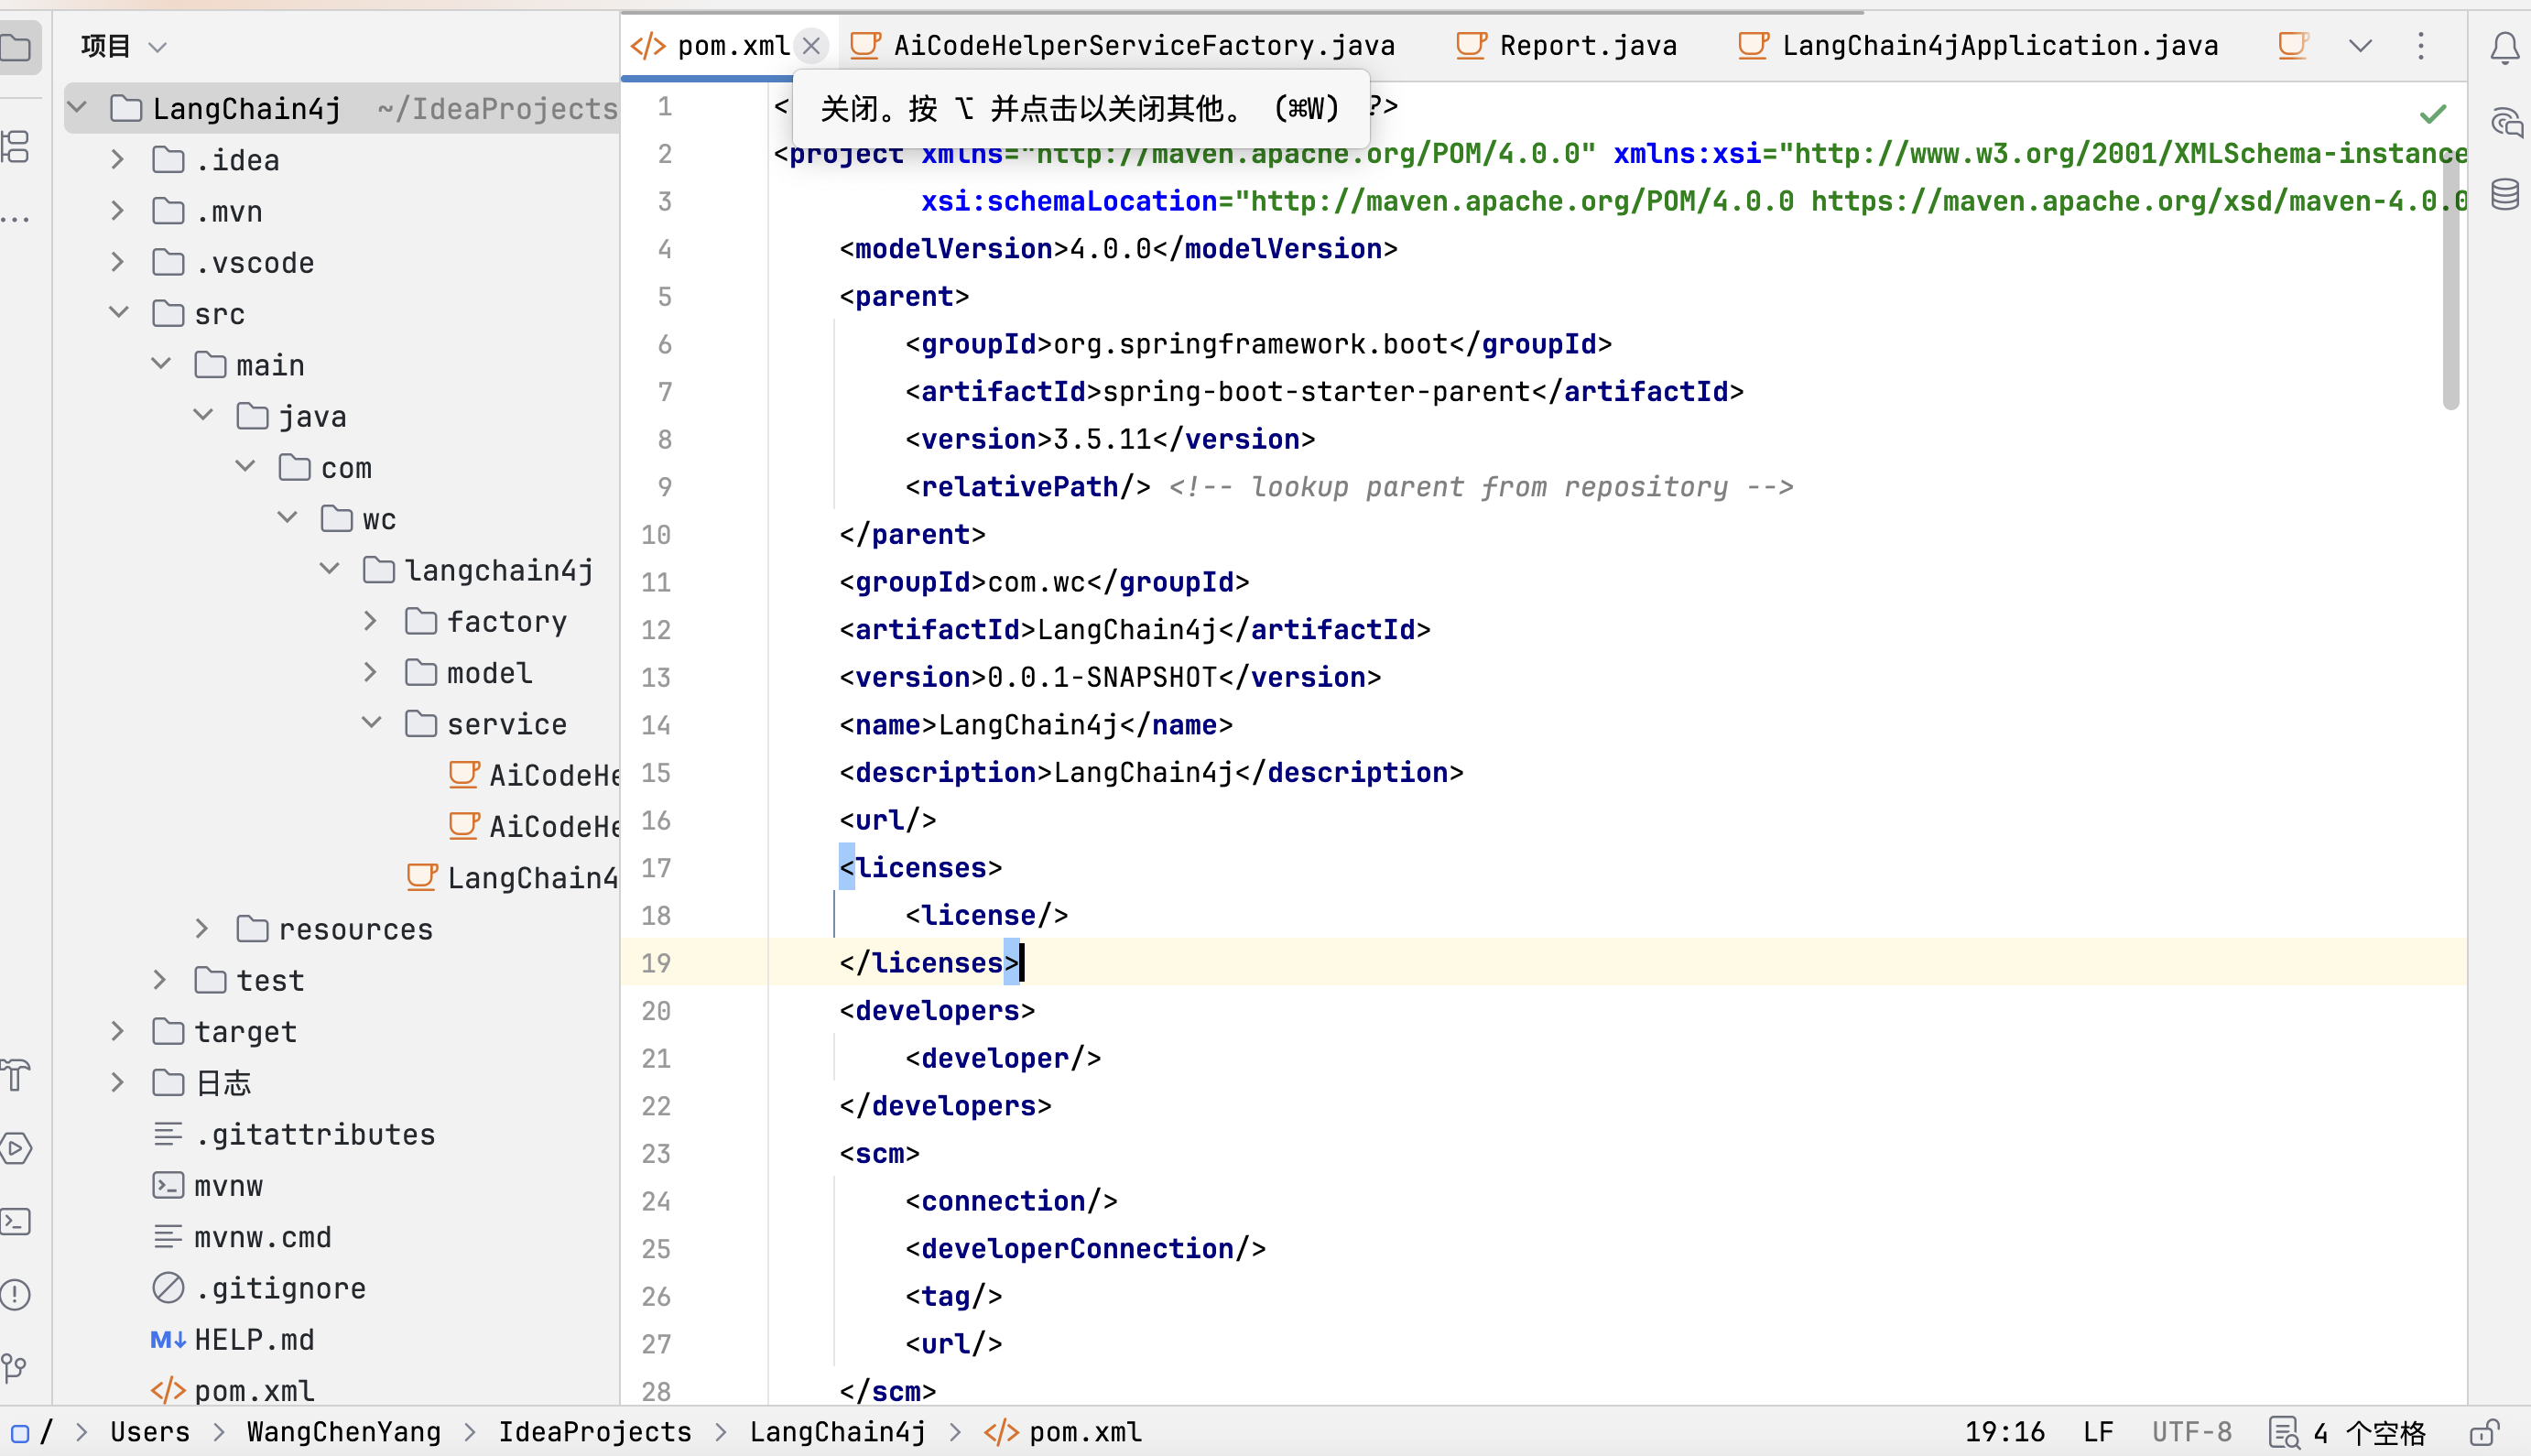Click the editor vertical scrollbar thumb
This screenshot has width=2531, height=1456.
click(2450, 280)
